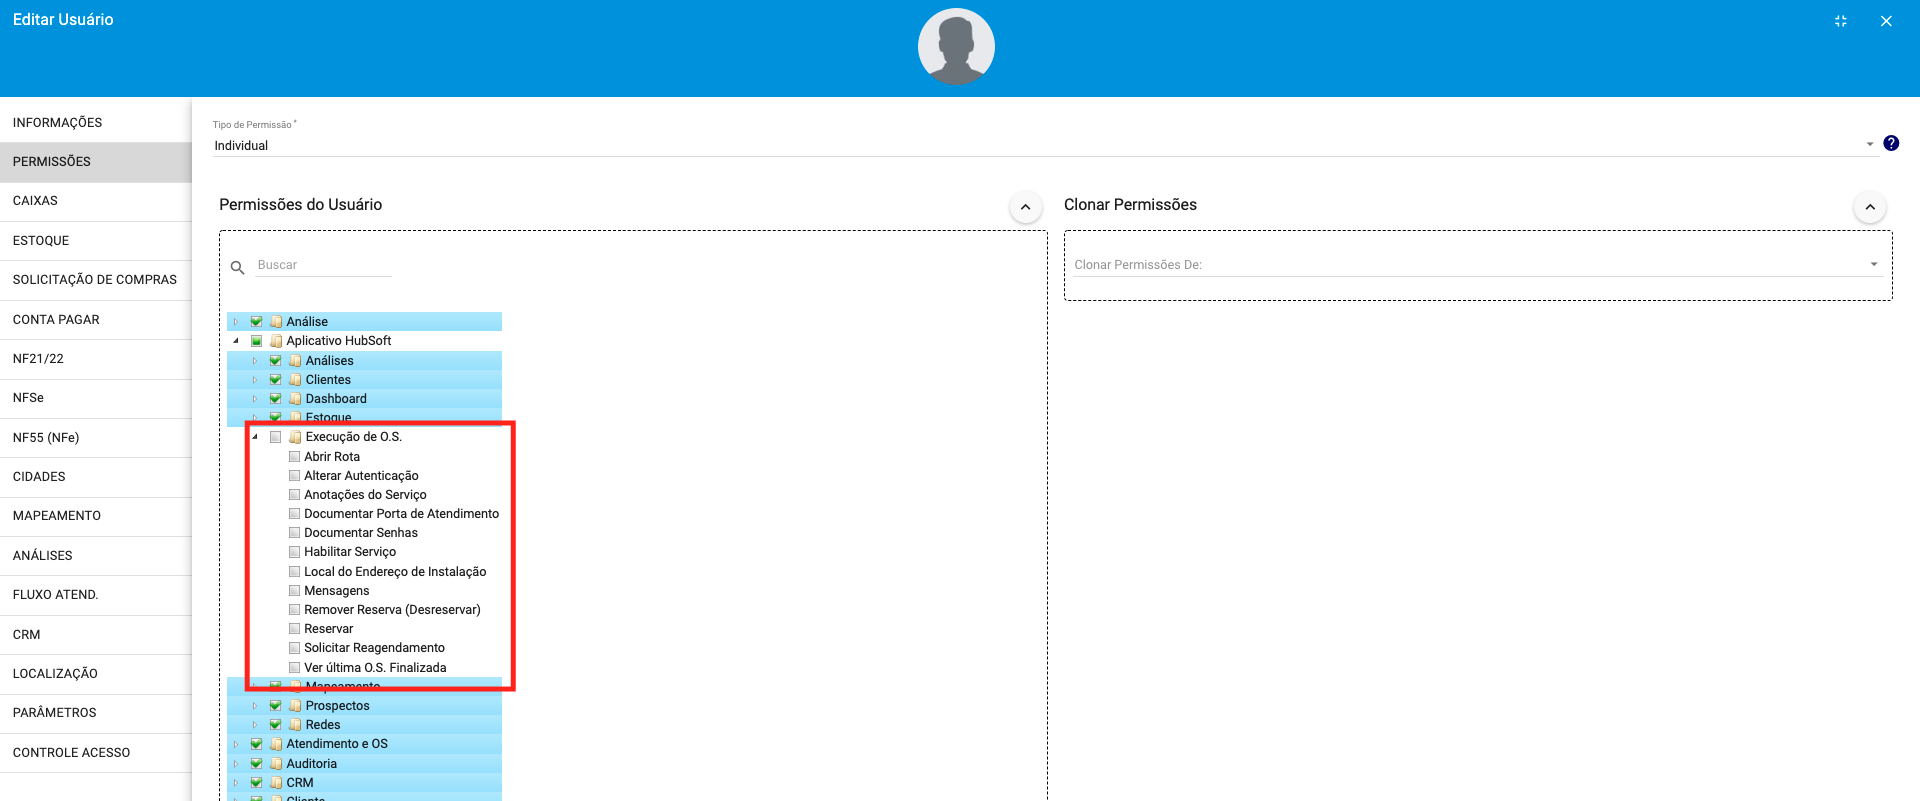Uncheck the Dashboard permission checkbox
Image resolution: width=1920 pixels, height=801 pixels.
point(276,399)
